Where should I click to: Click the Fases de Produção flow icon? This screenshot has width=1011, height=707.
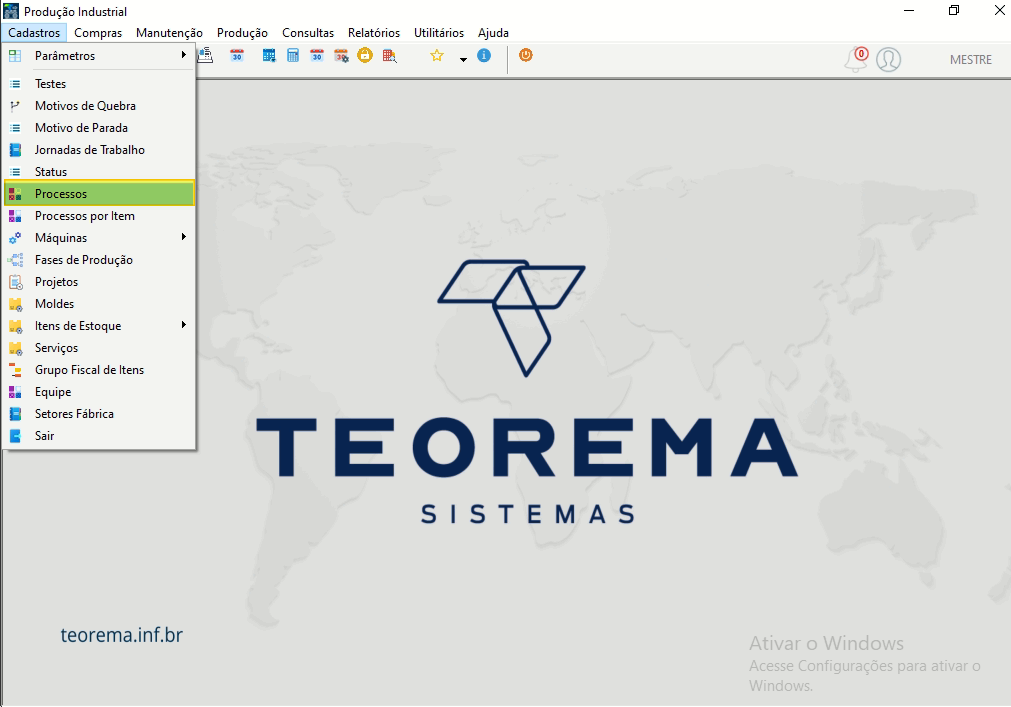pos(15,260)
